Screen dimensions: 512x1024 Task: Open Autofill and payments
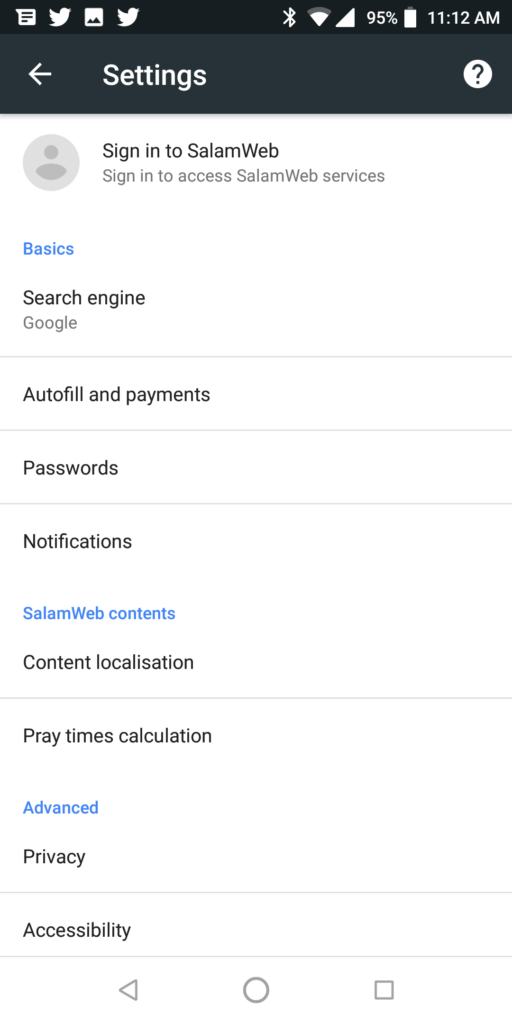point(256,394)
